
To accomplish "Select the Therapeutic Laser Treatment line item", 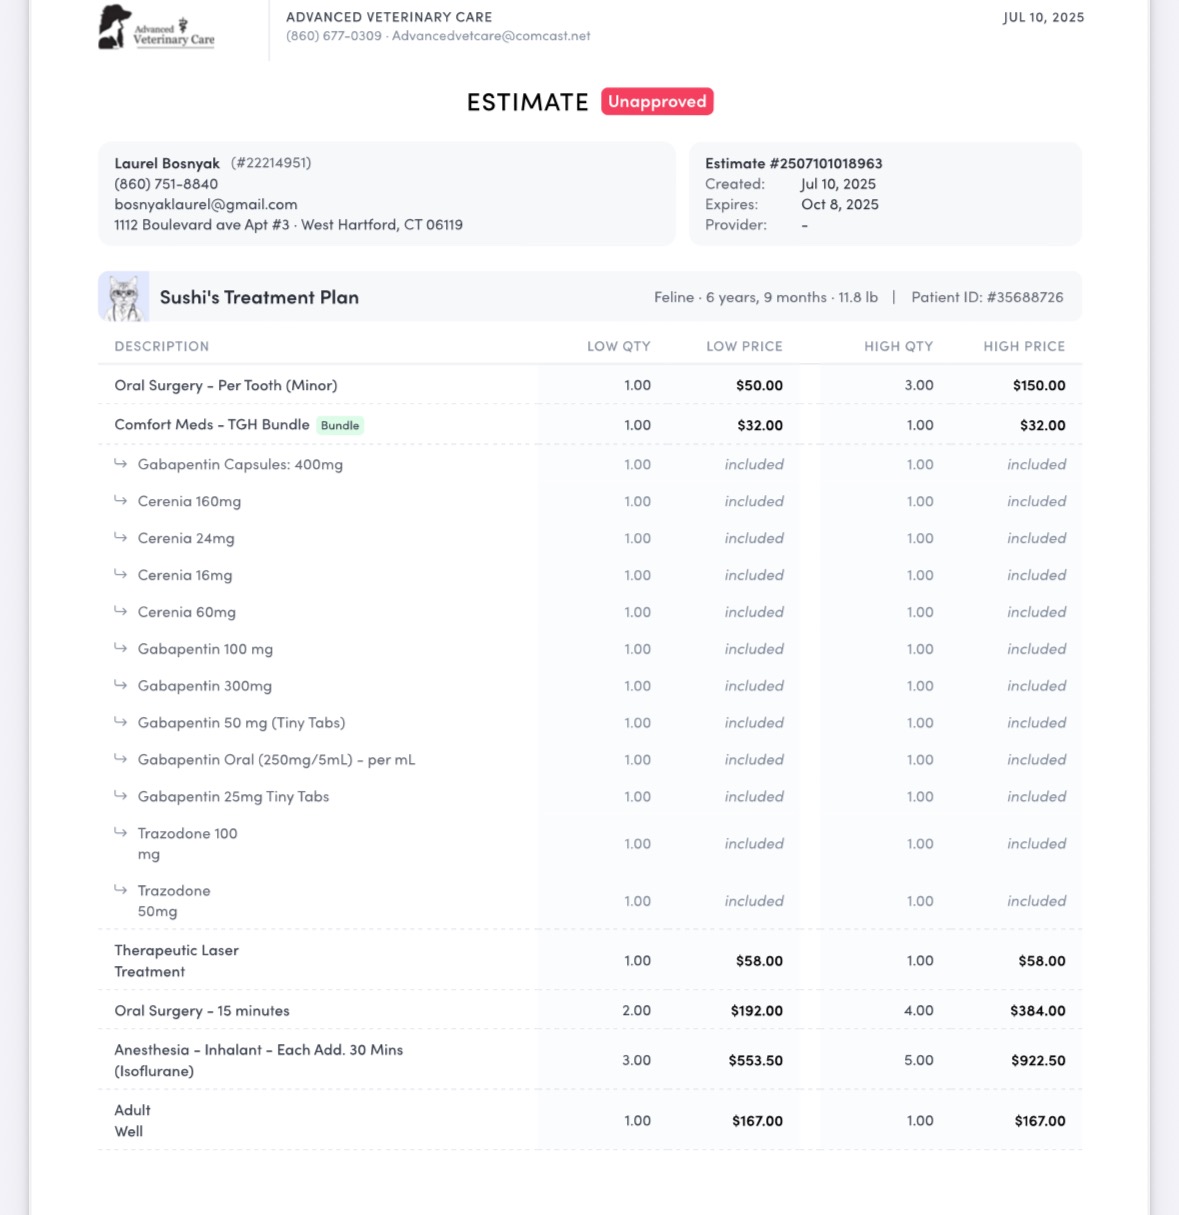I will 590,960.
